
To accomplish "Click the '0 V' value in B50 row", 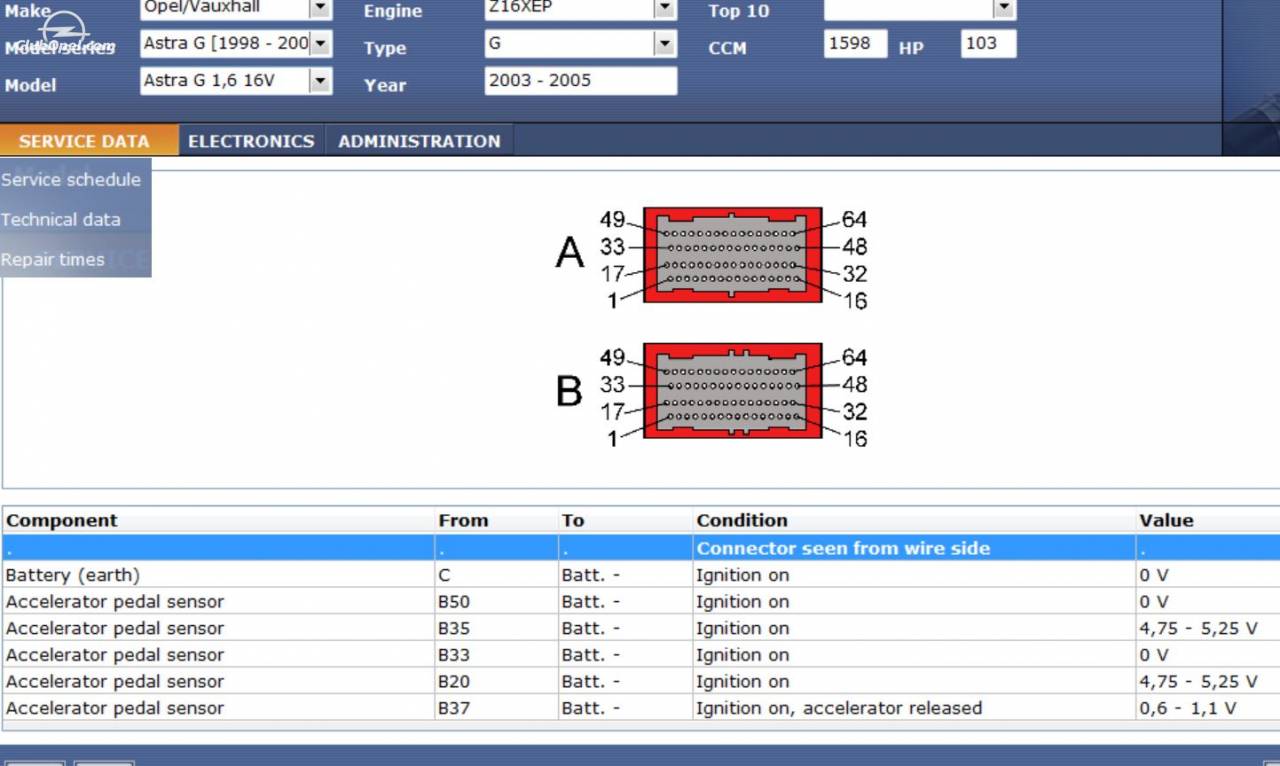I will pyautogui.click(x=1154, y=602).
